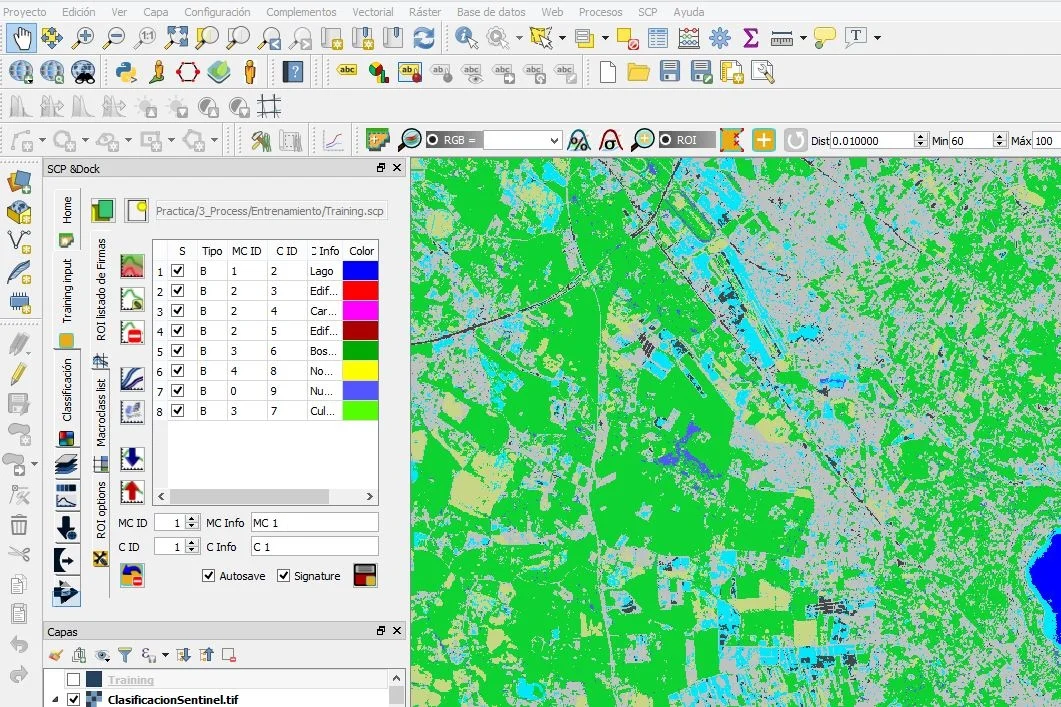Click the filter legend funnel icon in Capas
This screenshot has height=707, width=1061.
tap(125, 655)
